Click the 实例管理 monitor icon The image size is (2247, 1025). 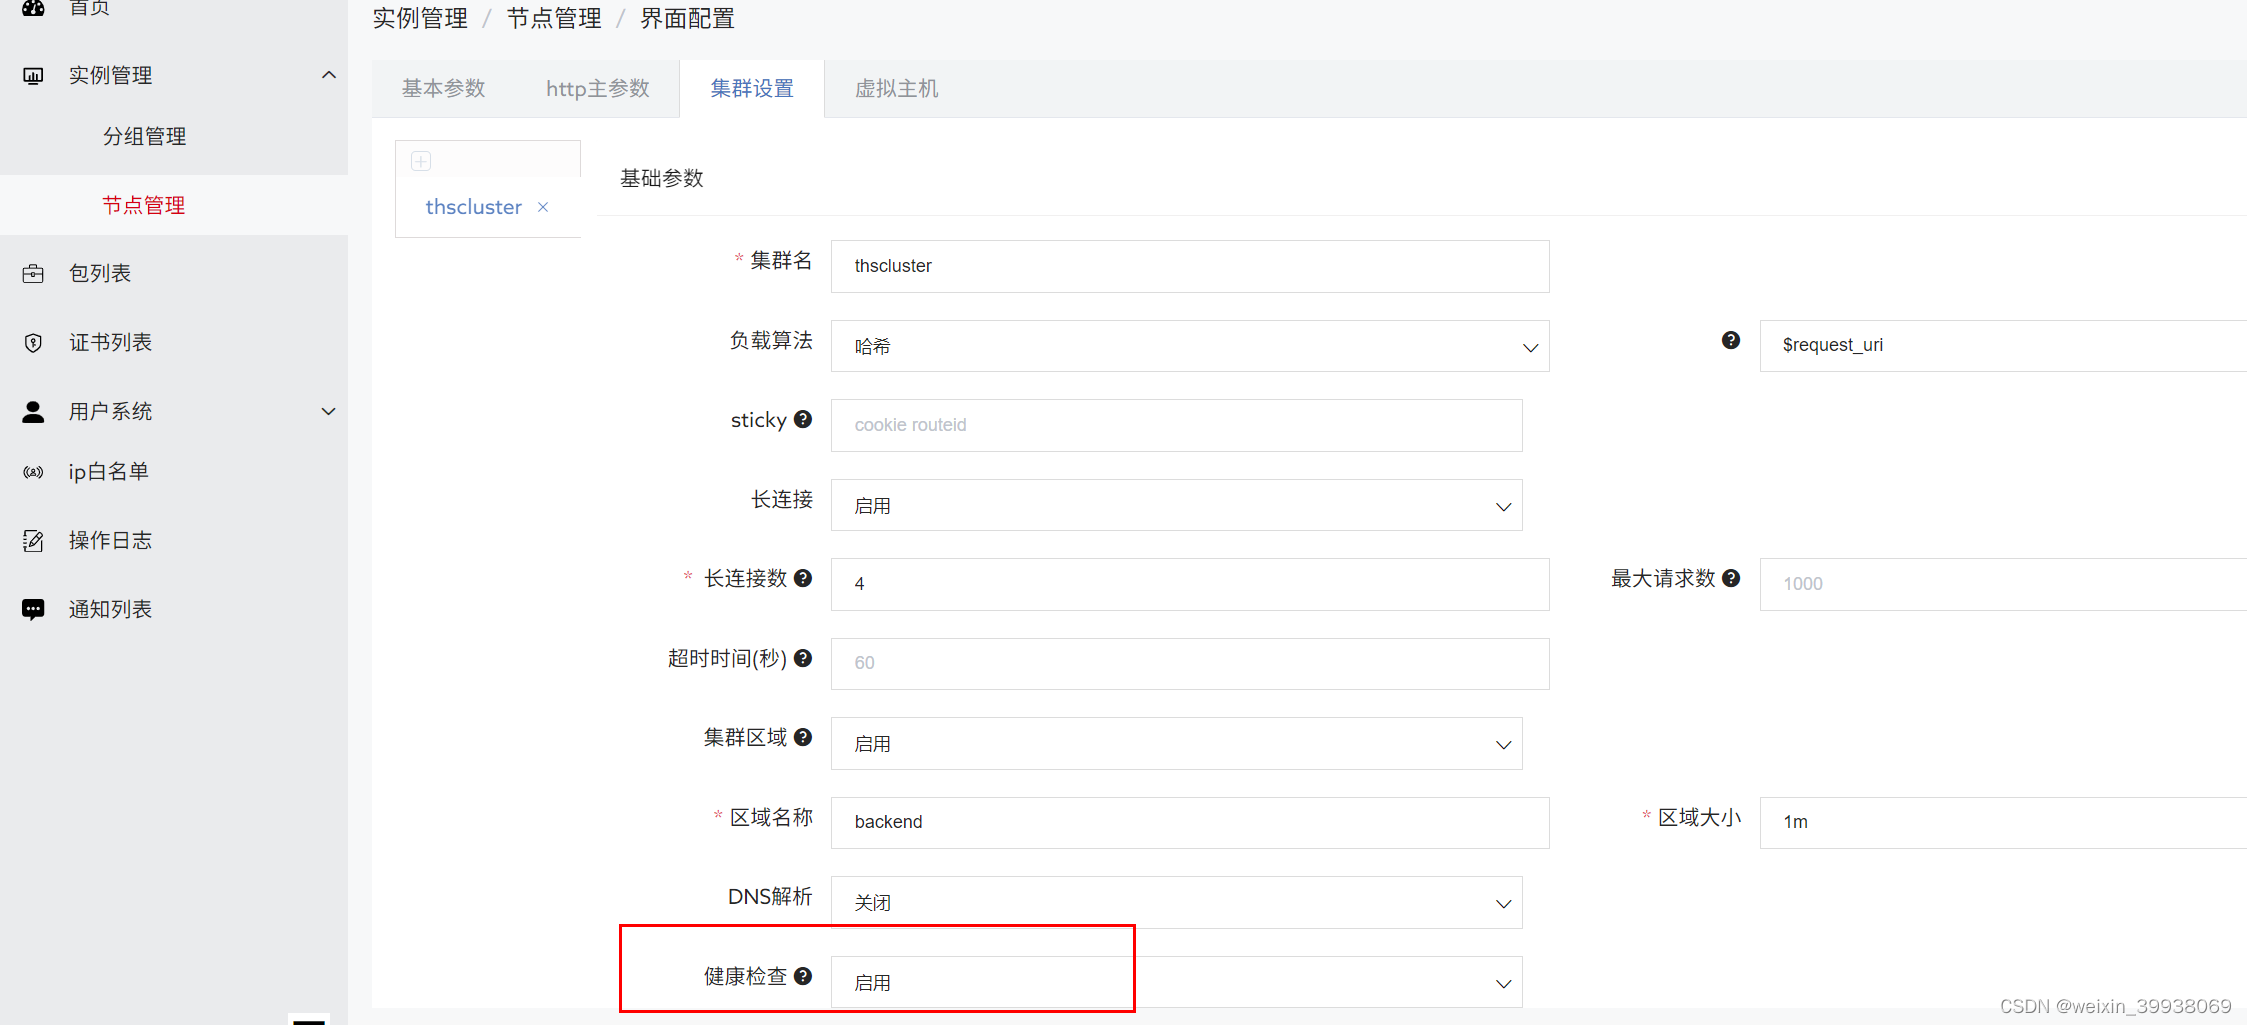click(33, 76)
